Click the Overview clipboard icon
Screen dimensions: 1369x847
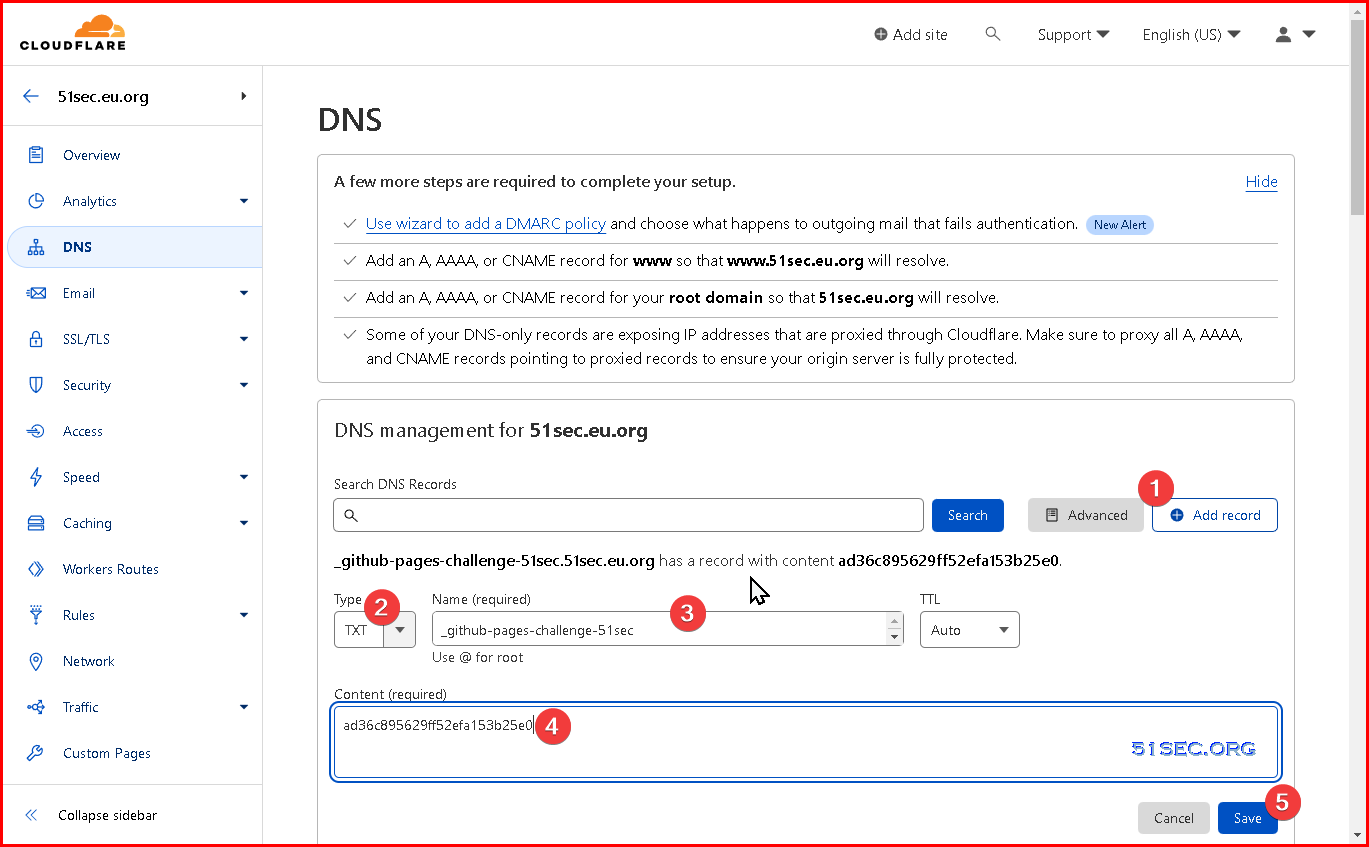tap(36, 155)
